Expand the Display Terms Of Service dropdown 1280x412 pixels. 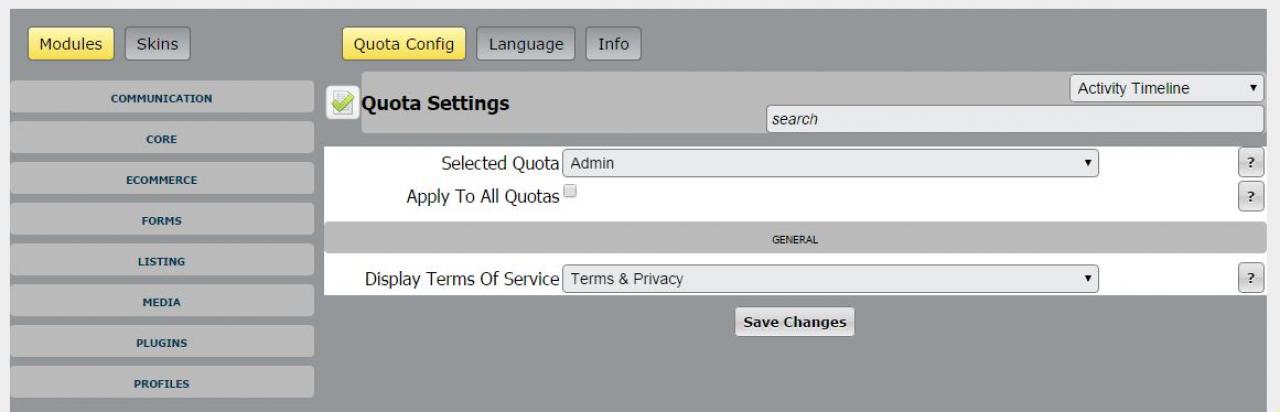point(830,279)
